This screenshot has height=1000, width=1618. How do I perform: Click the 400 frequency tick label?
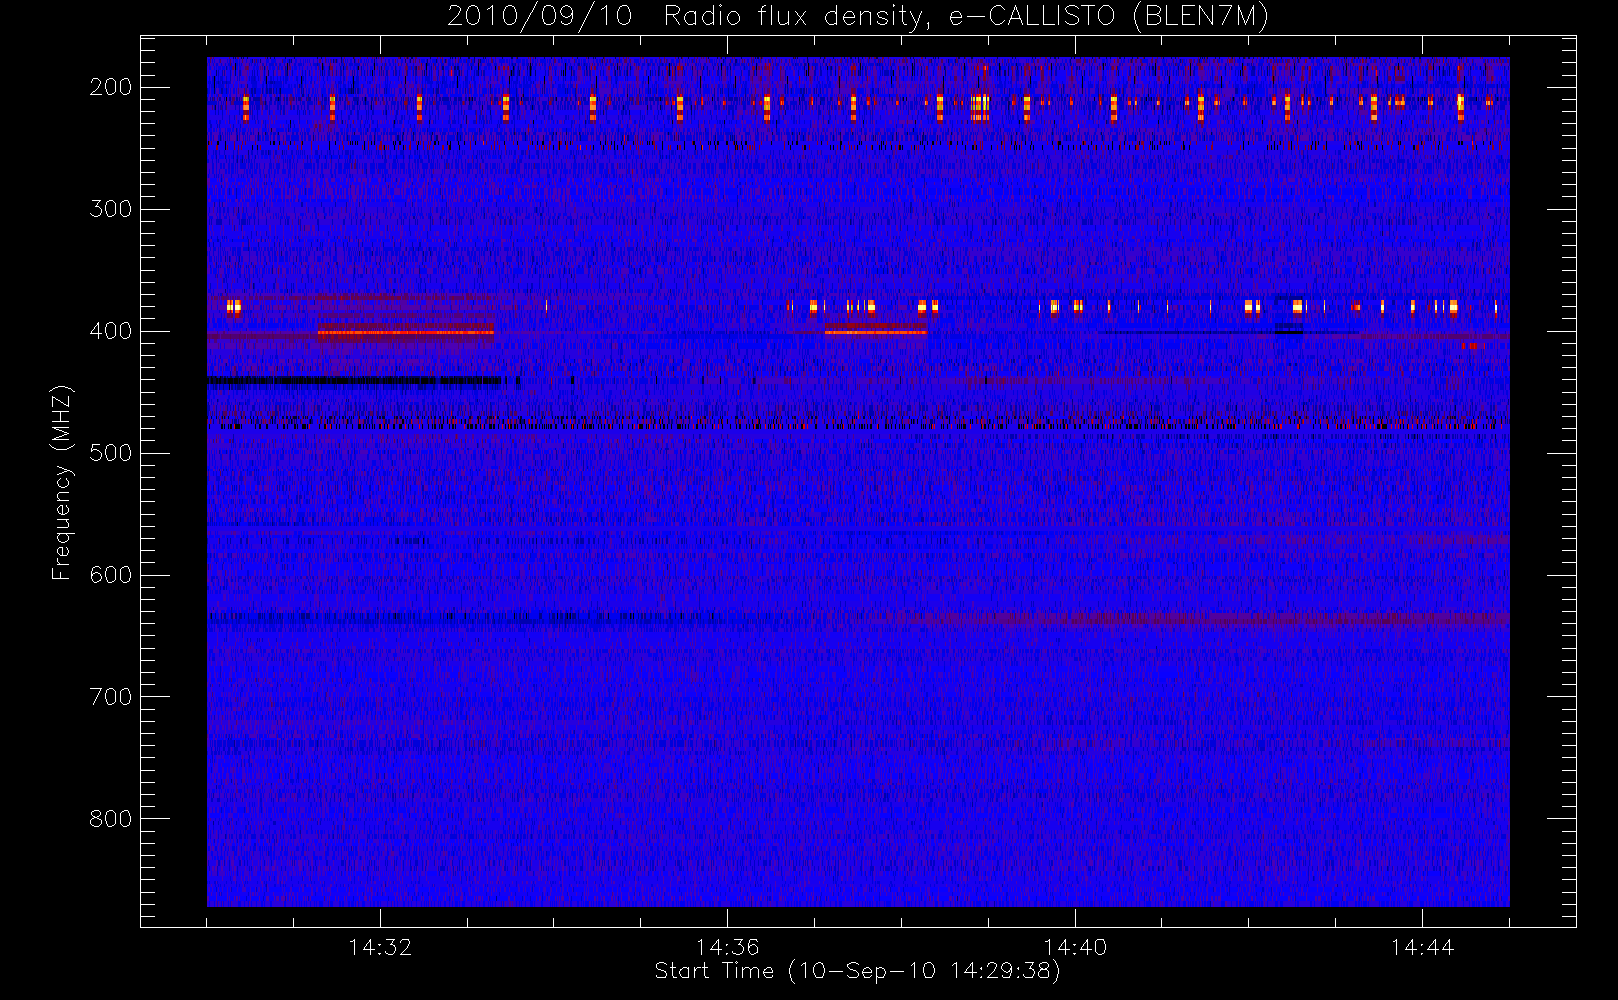(111, 331)
